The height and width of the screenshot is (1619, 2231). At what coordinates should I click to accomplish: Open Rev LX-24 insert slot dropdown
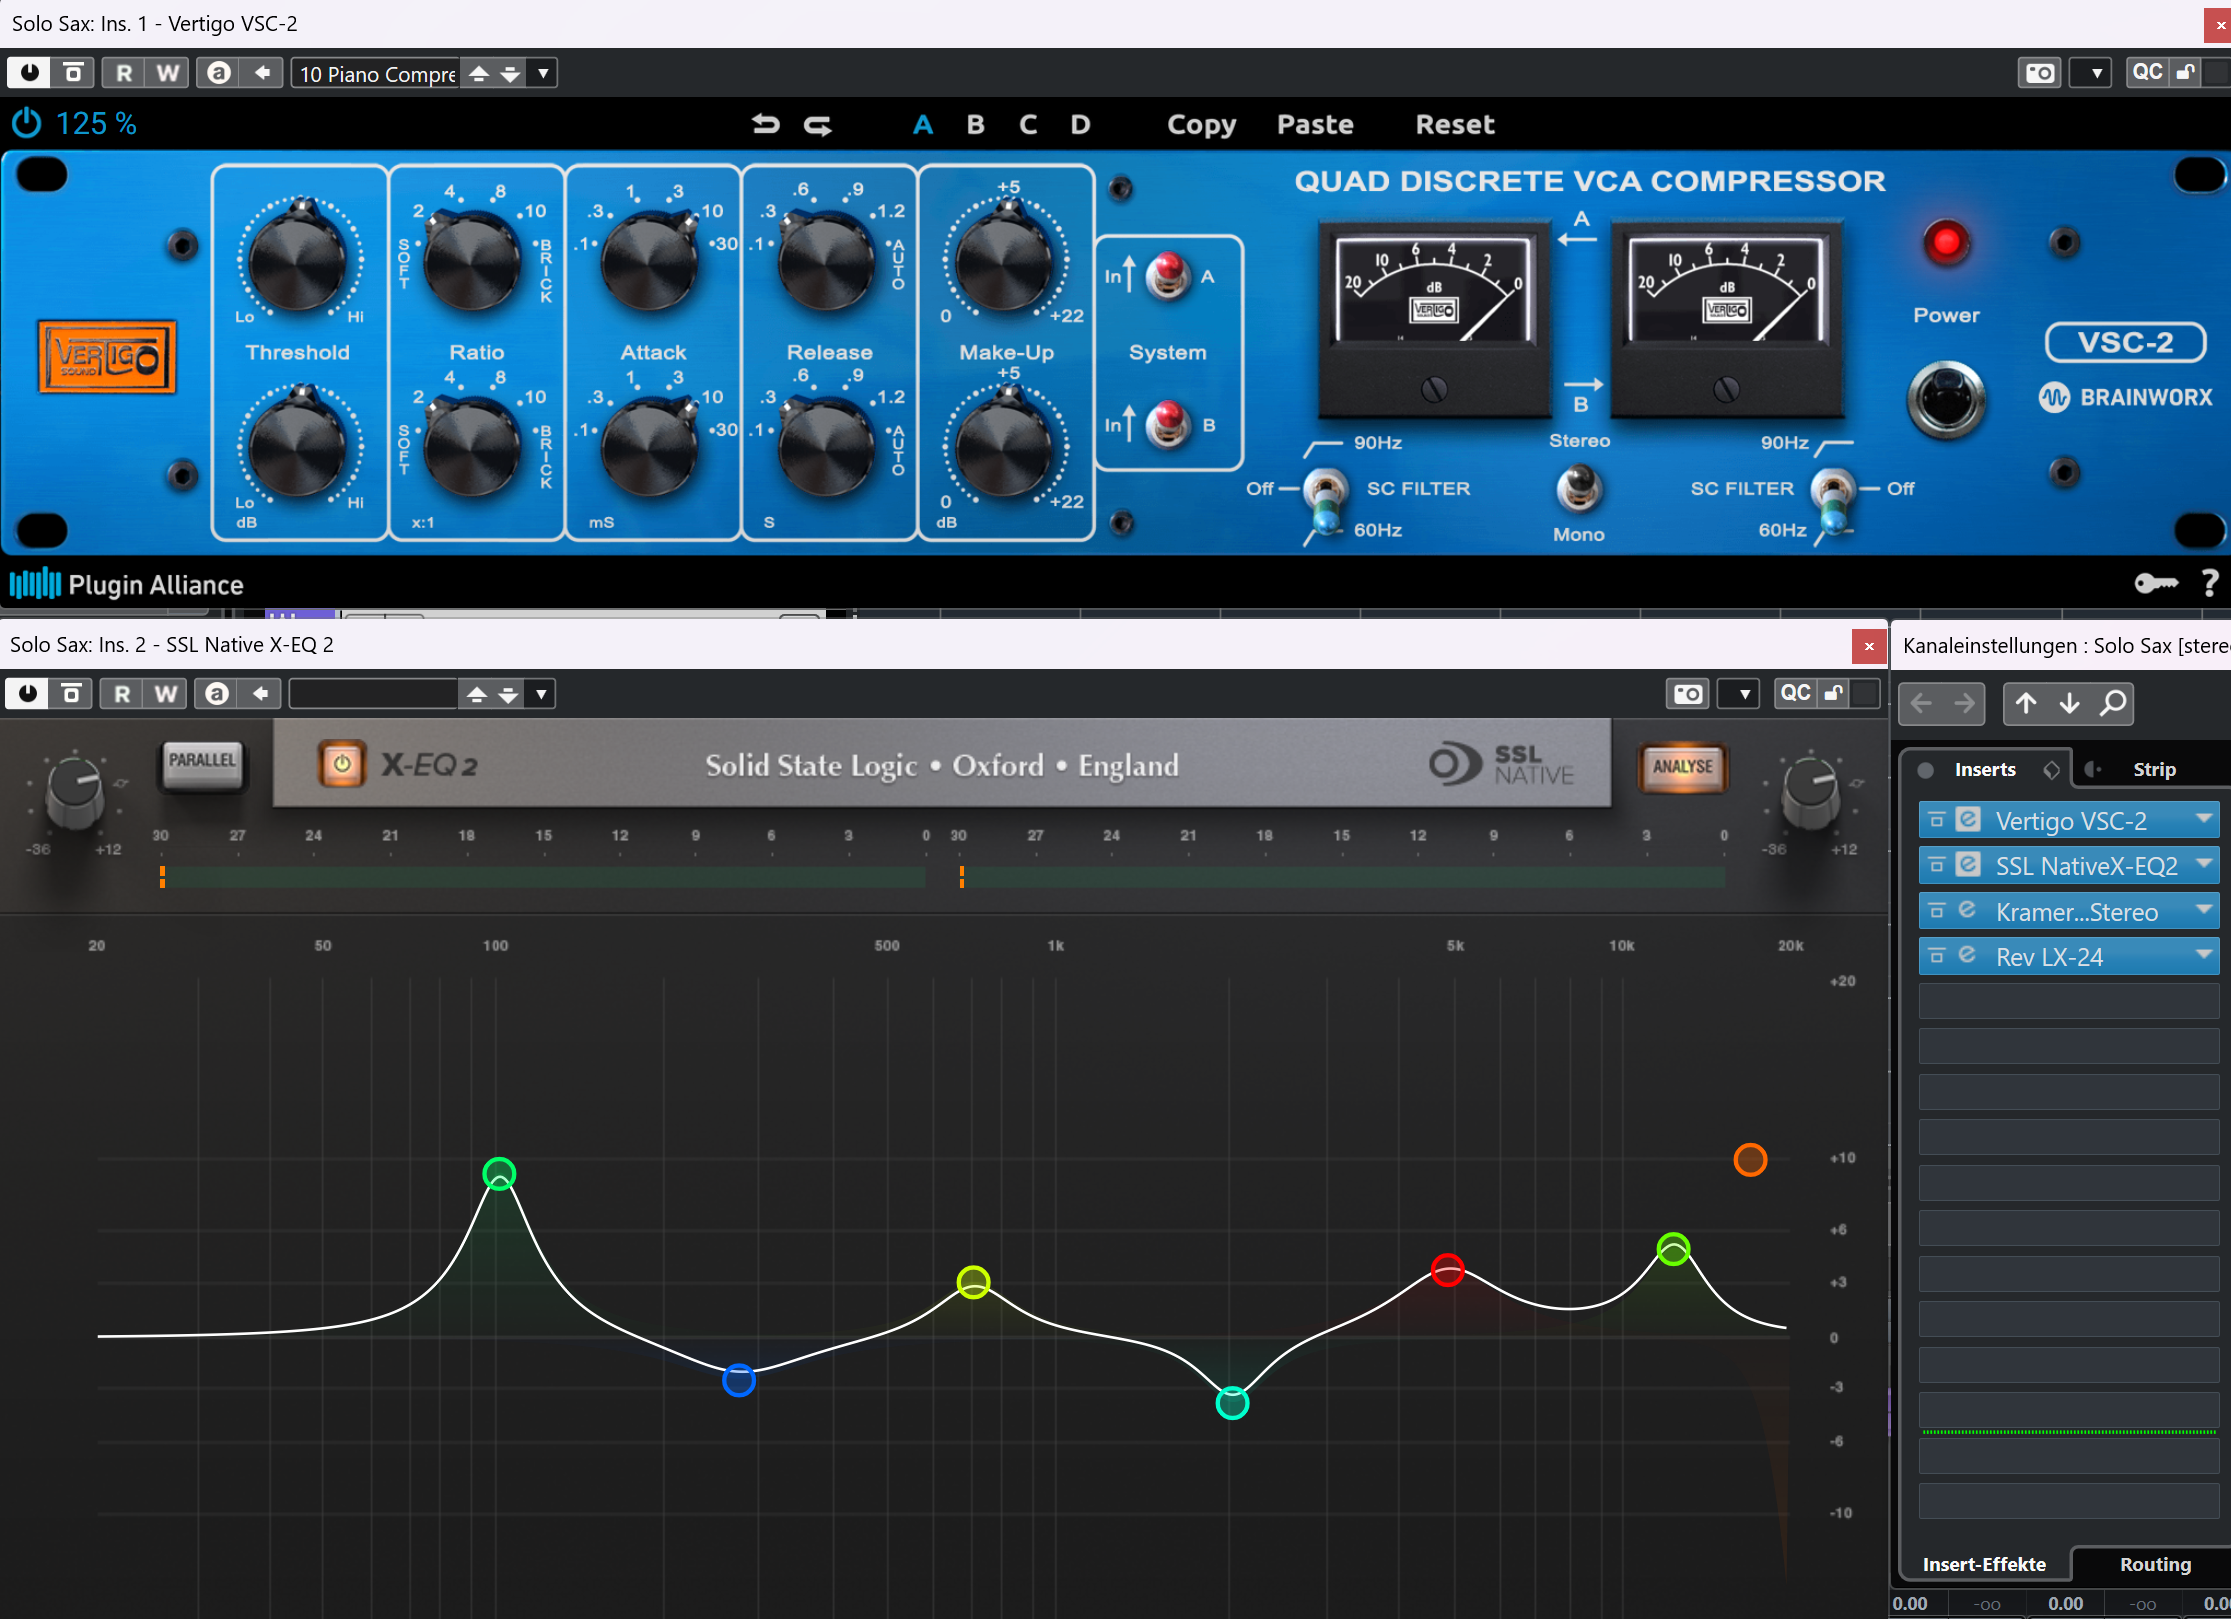(2203, 956)
